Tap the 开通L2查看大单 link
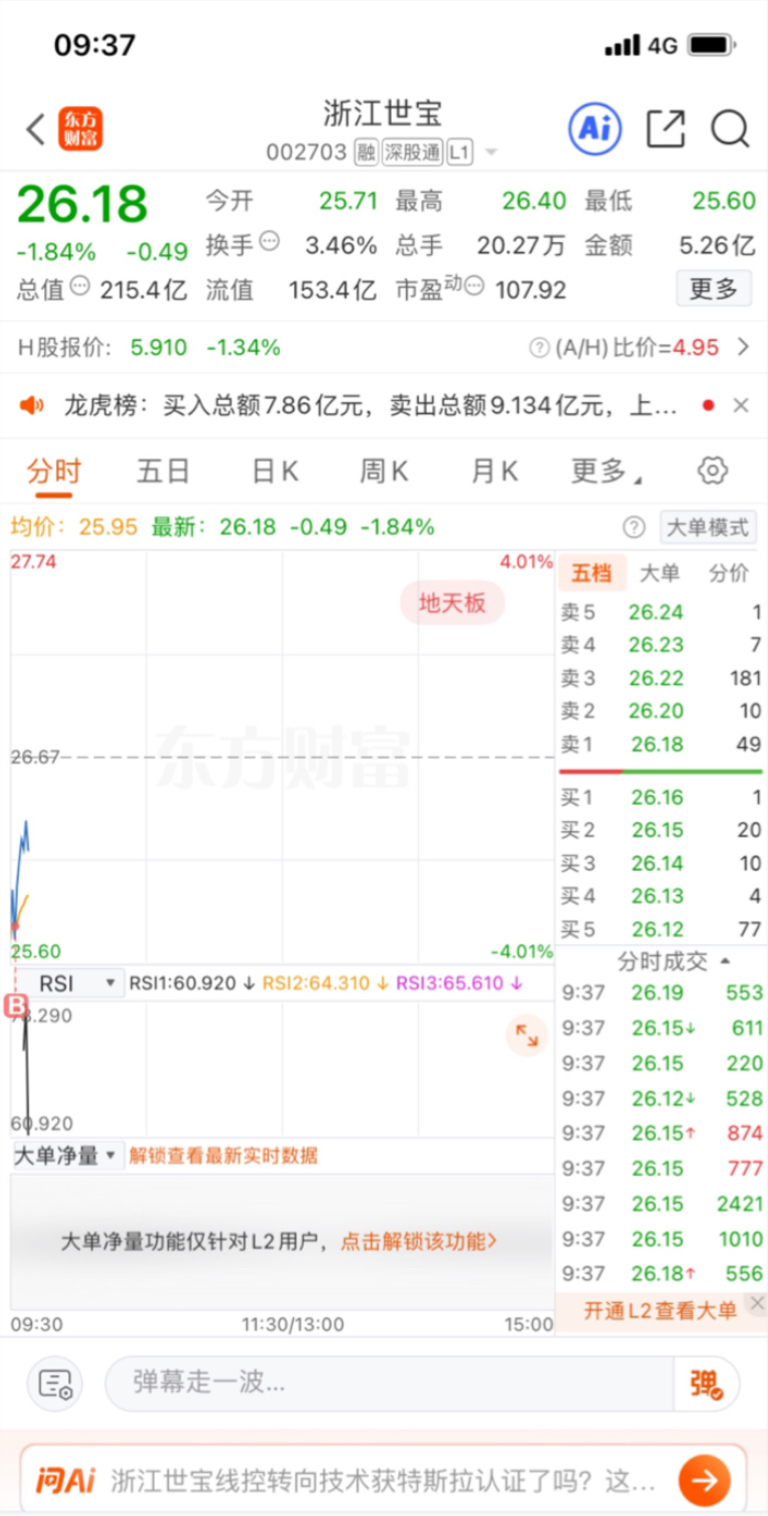The height and width of the screenshot is (1516, 768). pos(660,1311)
